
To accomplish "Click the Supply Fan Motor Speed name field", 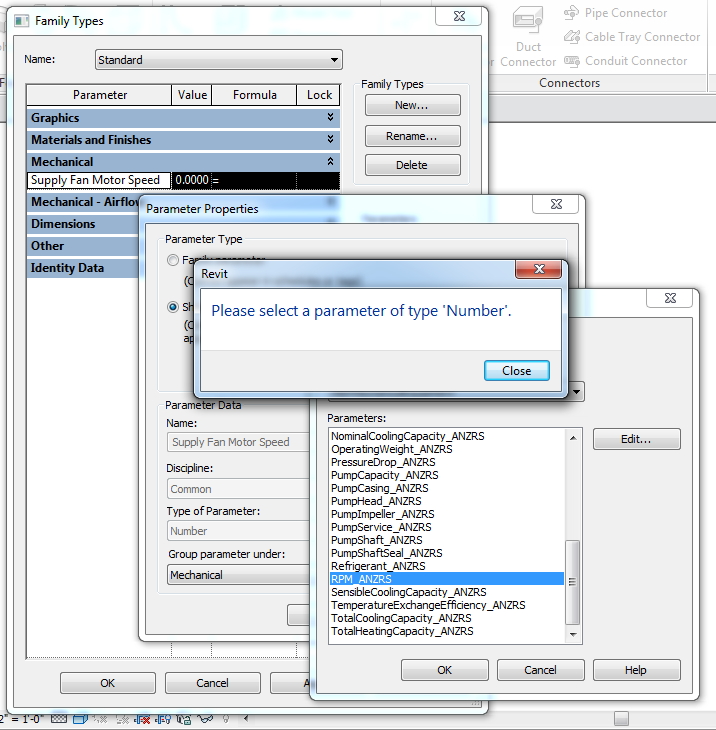I will coord(238,442).
